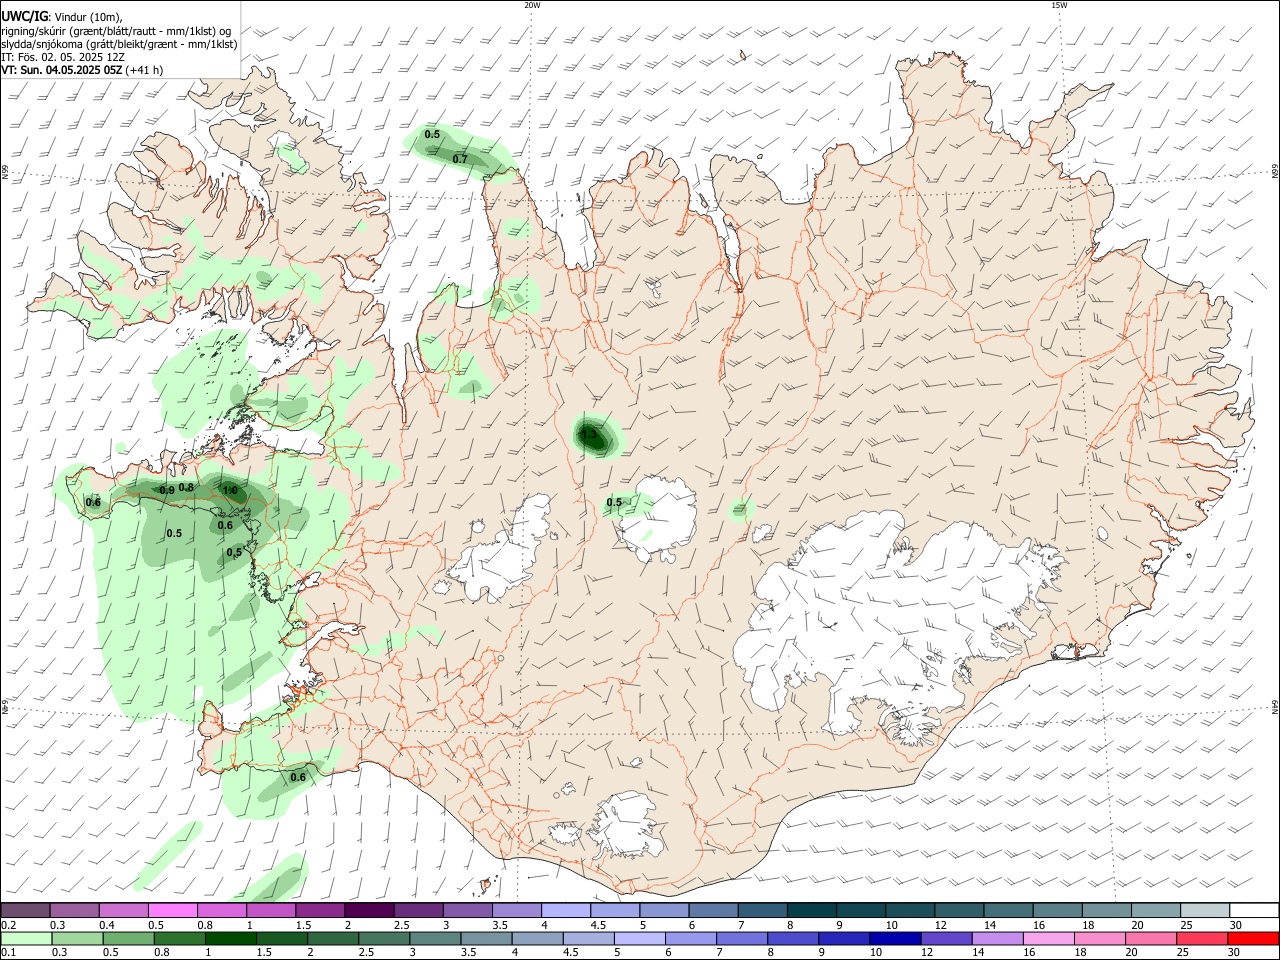Click the 0.6 value at the western tip of Snæfellsnes
Image resolution: width=1280 pixels, height=960 pixels.
pyautogui.click(x=93, y=502)
